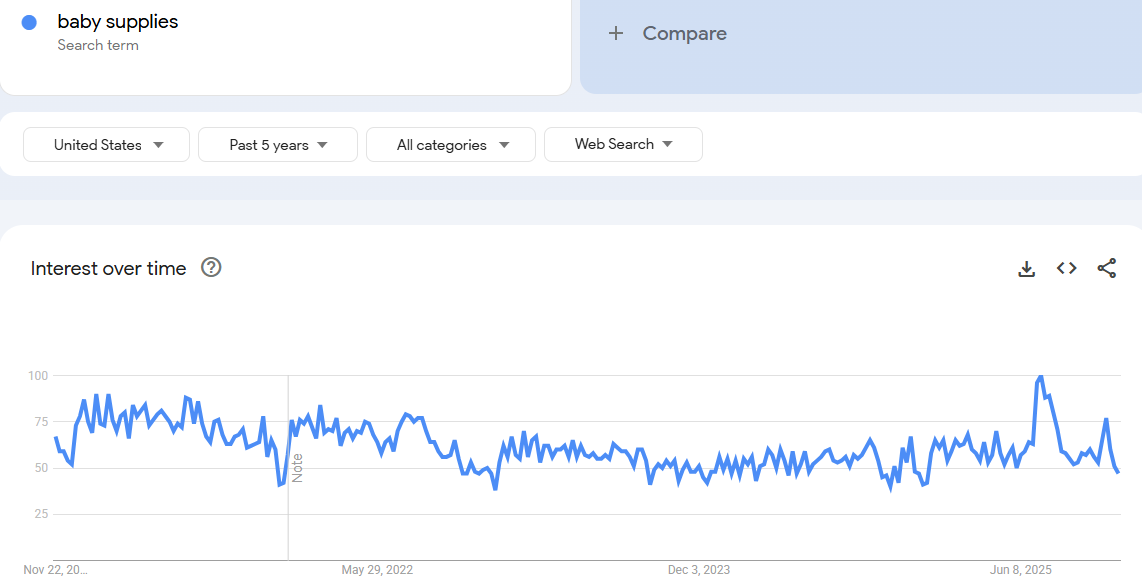1142x585 pixels.
Task: Open the Interest over time help tooltip
Action: point(211,267)
